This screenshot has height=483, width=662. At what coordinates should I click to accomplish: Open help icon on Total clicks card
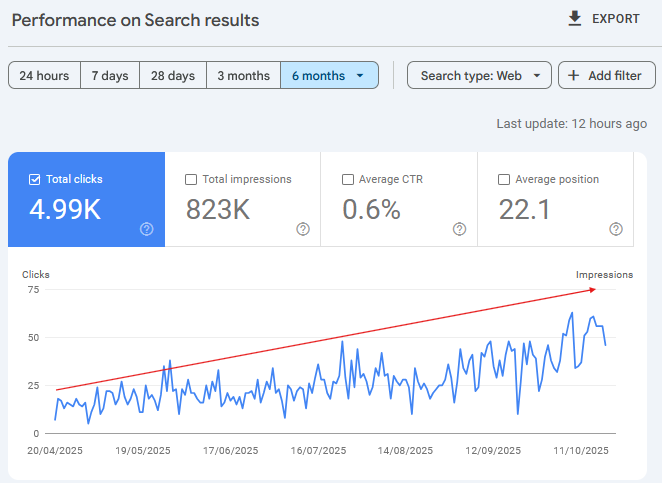[x=147, y=229]
